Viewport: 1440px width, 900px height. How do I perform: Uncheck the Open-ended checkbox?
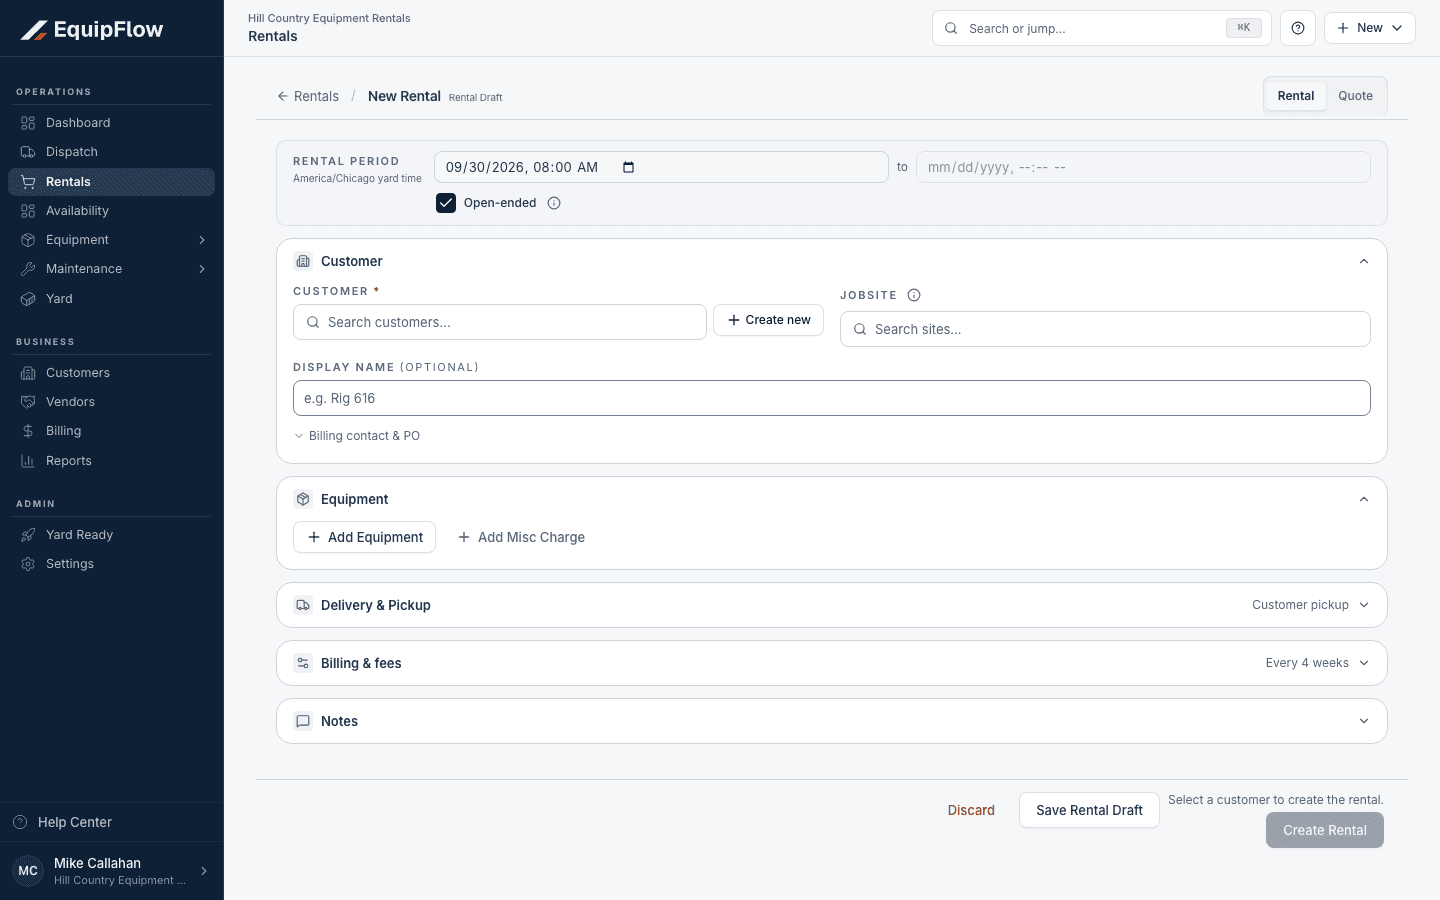pyautogui.click(x=446, y=203)
